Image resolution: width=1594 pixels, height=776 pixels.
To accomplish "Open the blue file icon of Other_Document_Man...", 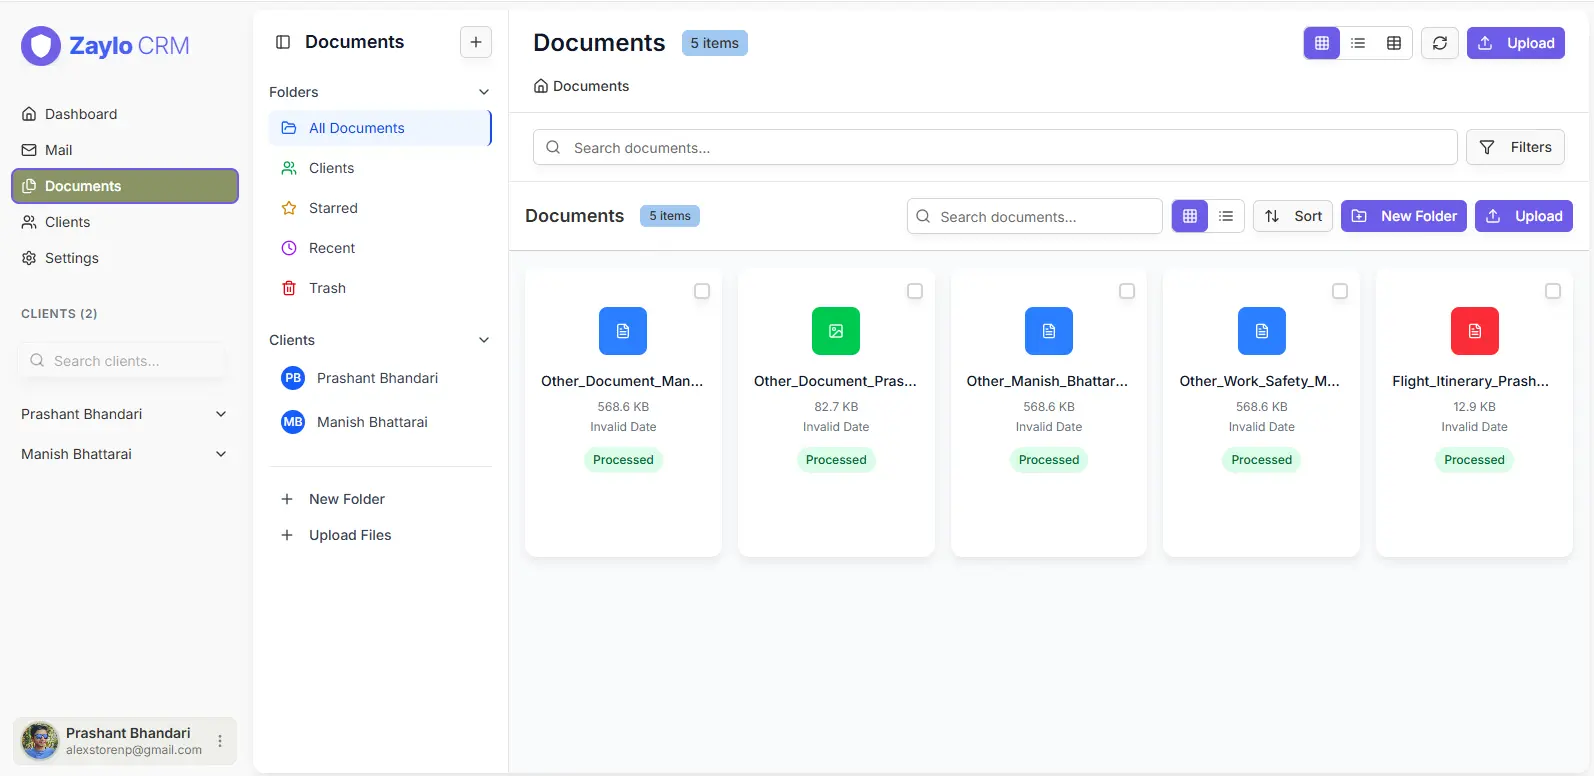I will click(623, 331).
